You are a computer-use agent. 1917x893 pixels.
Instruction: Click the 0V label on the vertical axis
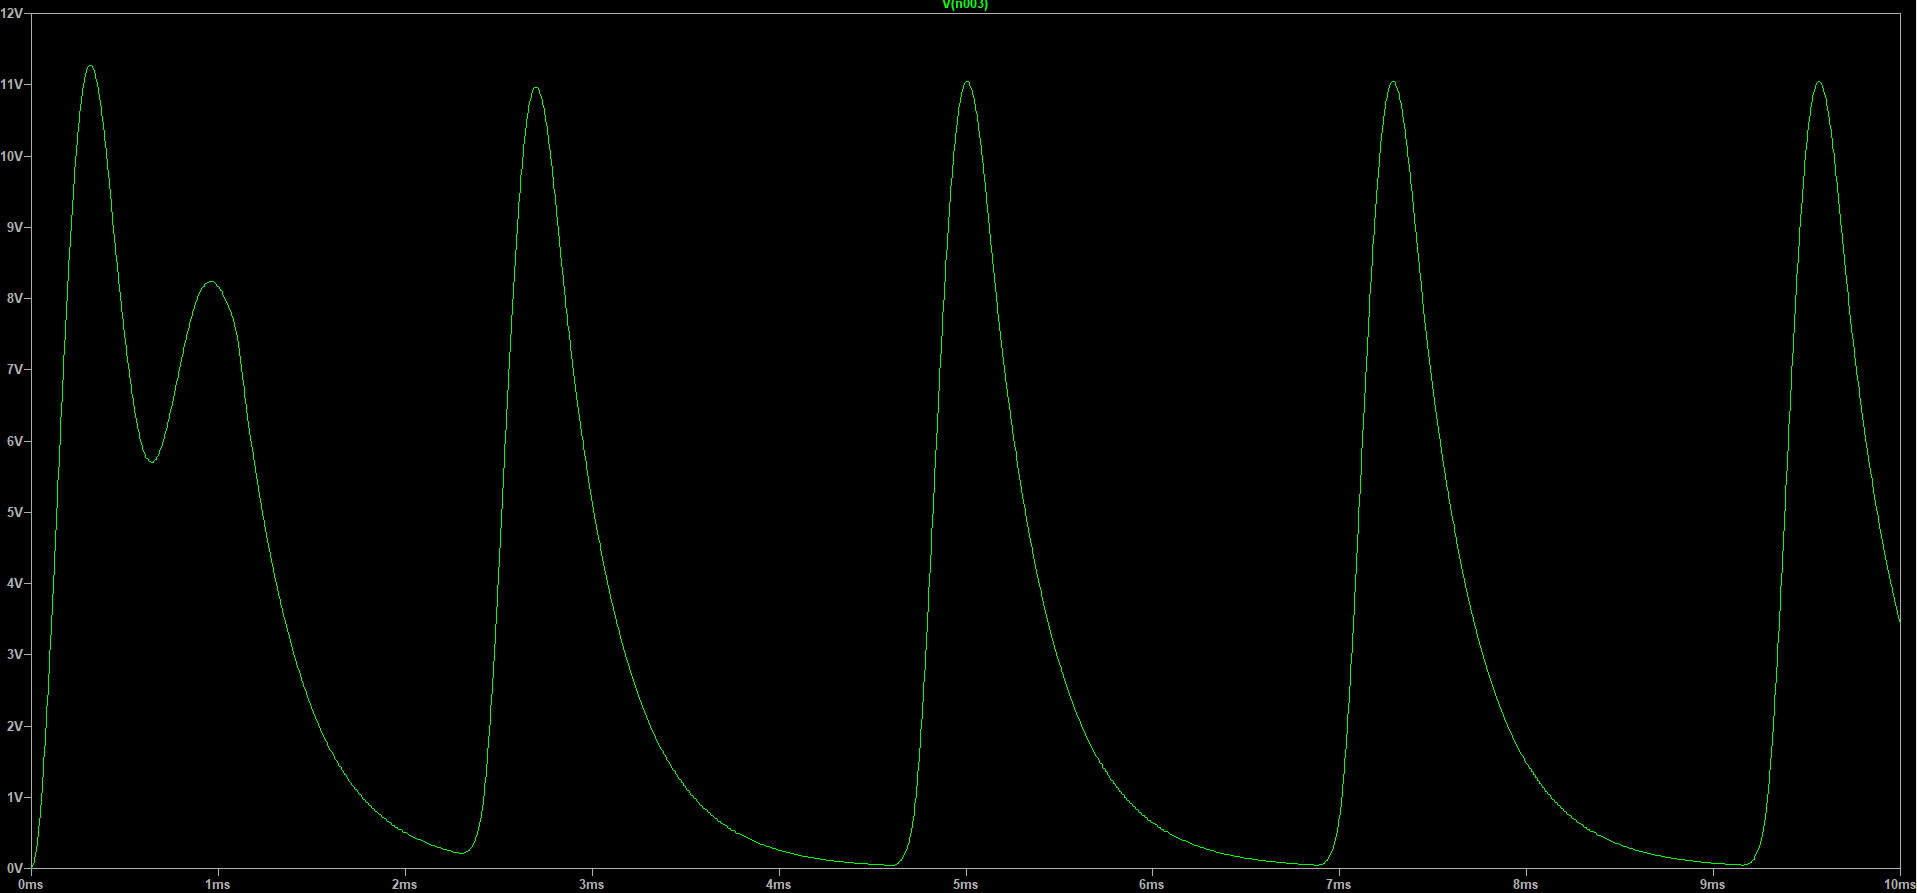click(14, 868)
